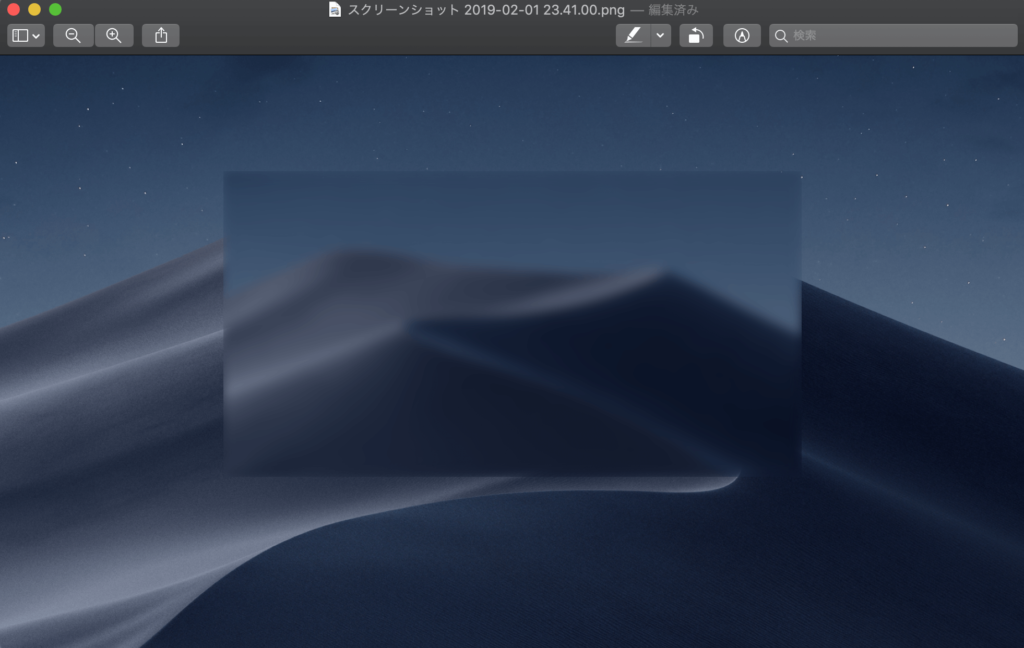
Task: Zoom in with the plus magnifier
Action: click(114, 36)
